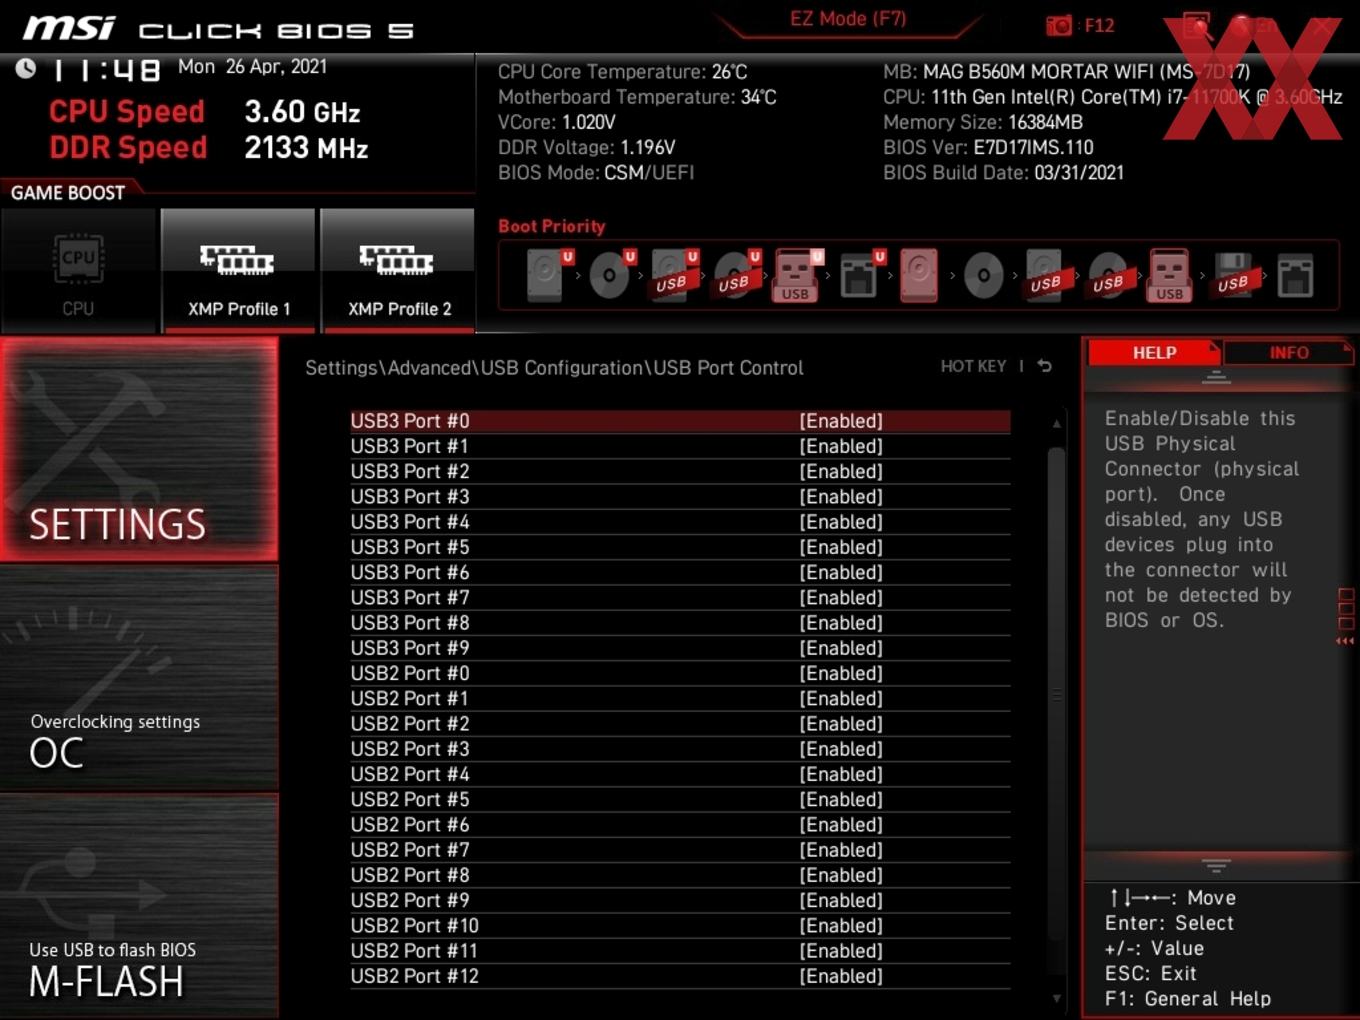Image resolution: width=1360 pixels, height=1020 pixels.
Task: Switch to EZ Mode (F7)
Action: point(848,19)
